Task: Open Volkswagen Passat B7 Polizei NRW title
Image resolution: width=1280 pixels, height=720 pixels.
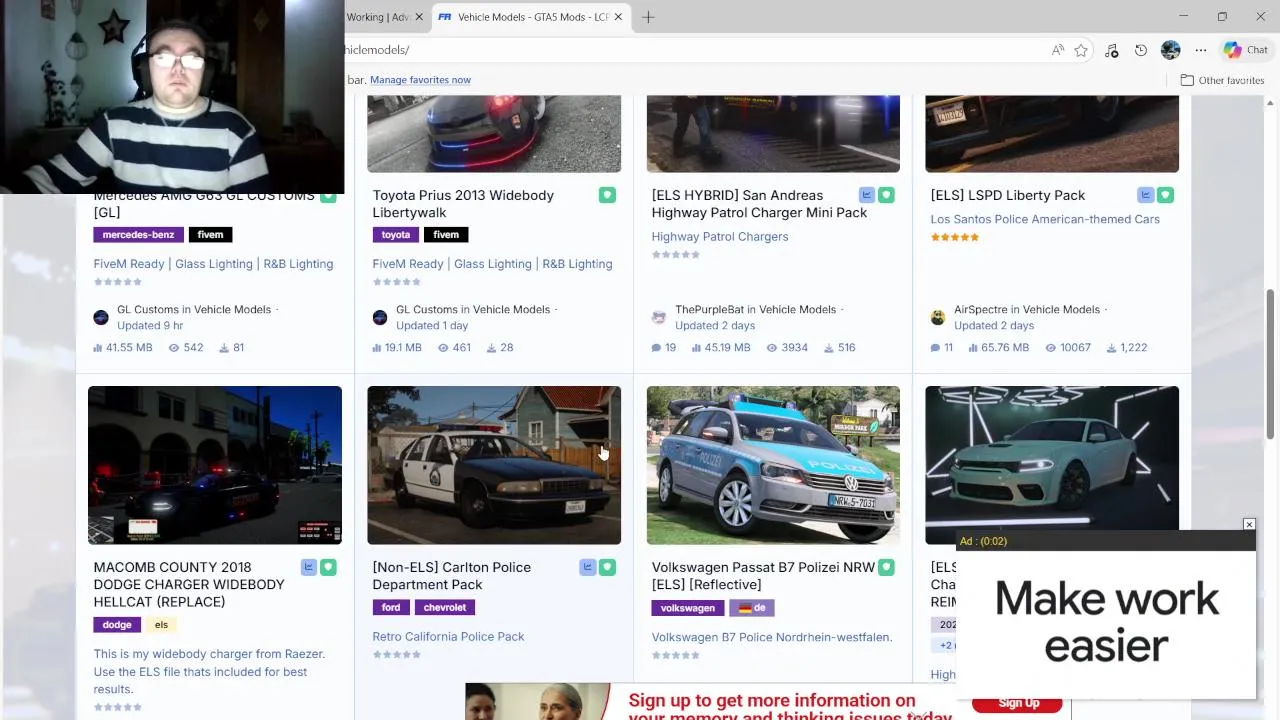Action: [763, 576]
